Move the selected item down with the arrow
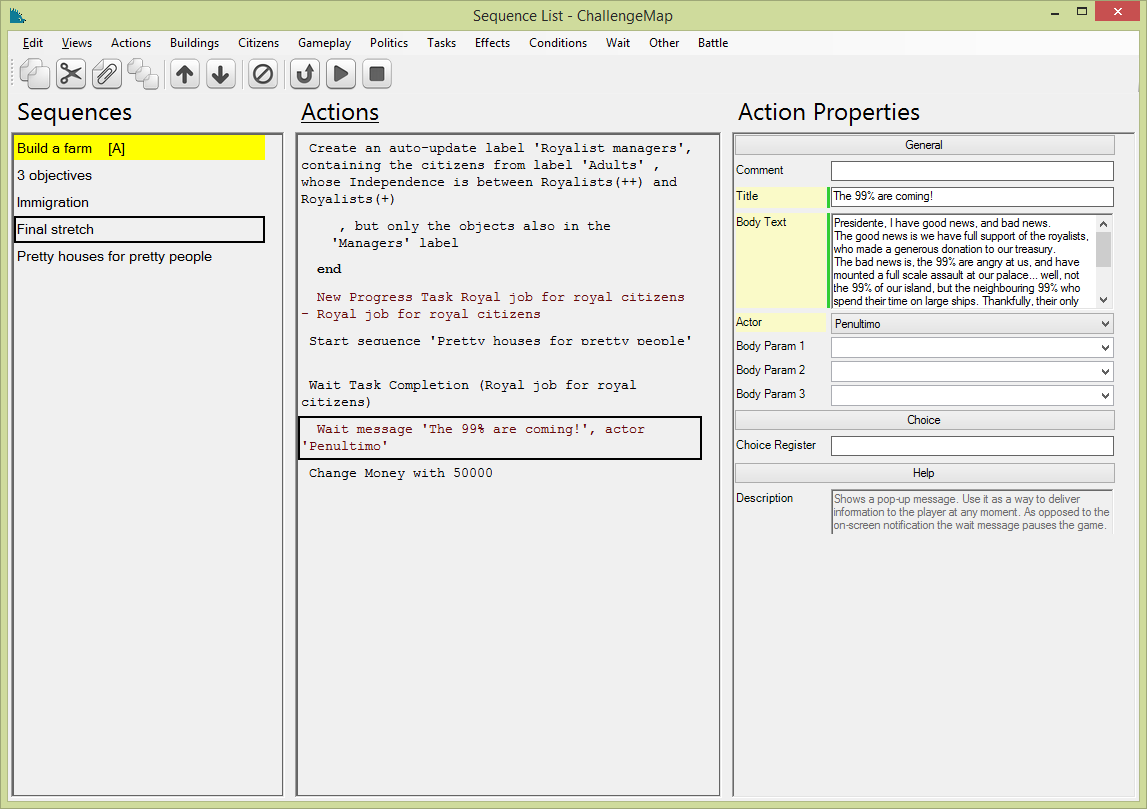This screenshot has width=1147, height=809. (221, 74)
